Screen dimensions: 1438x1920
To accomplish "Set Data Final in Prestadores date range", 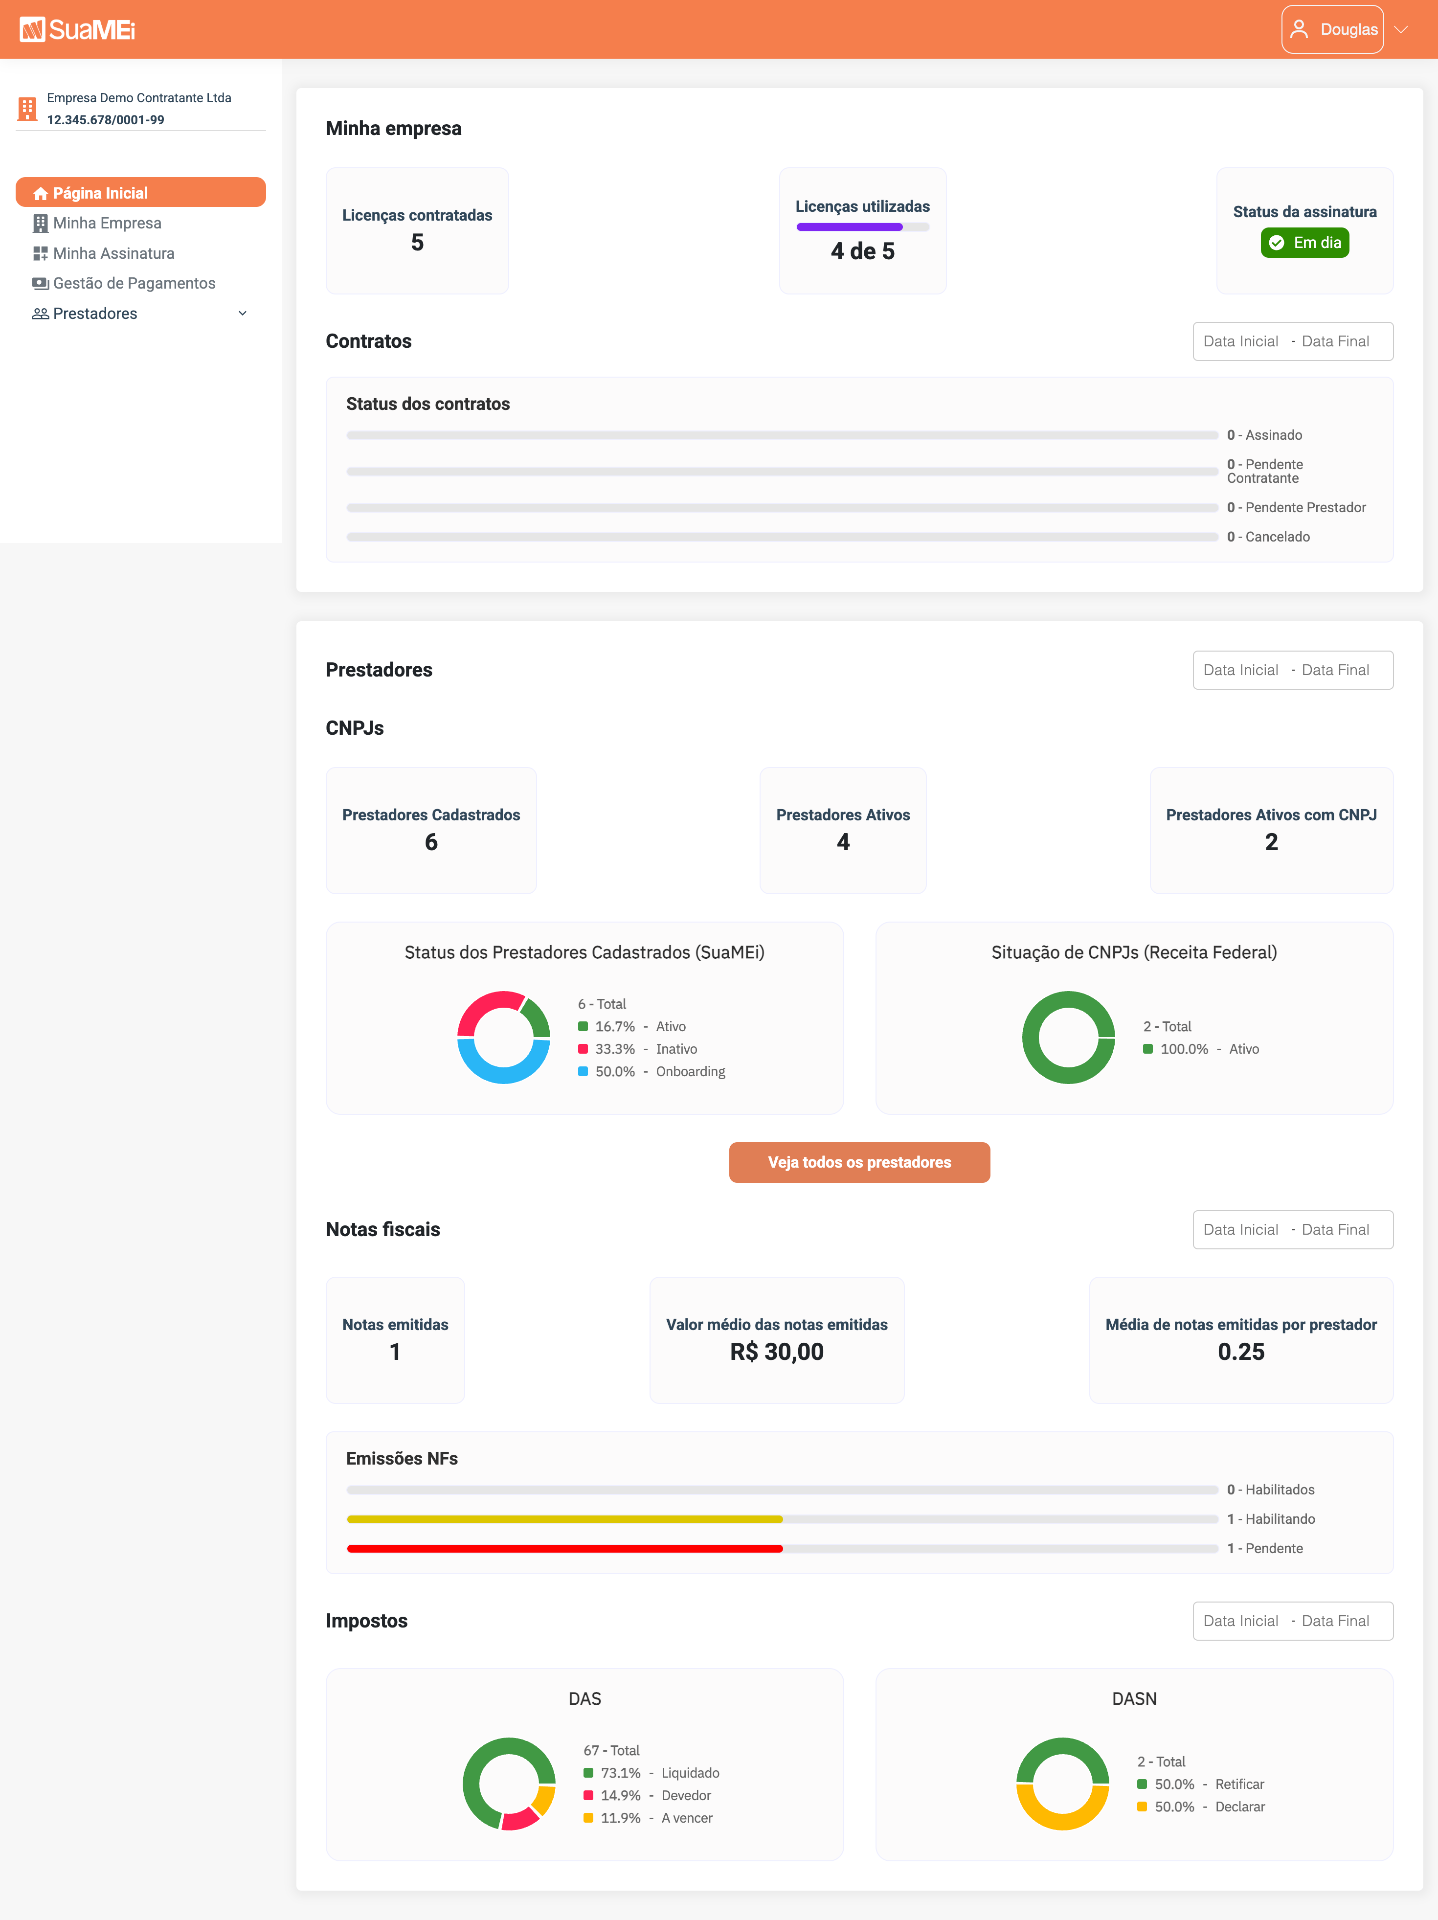I will [x=1336, y=670].
